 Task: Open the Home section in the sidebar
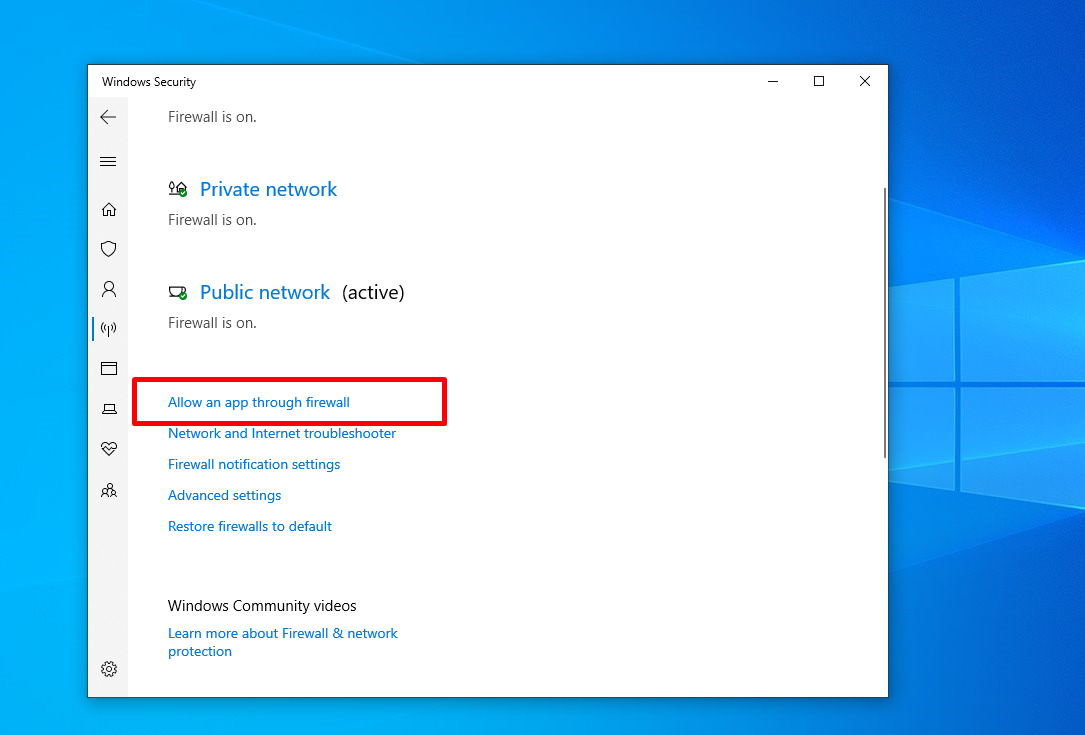109,210
